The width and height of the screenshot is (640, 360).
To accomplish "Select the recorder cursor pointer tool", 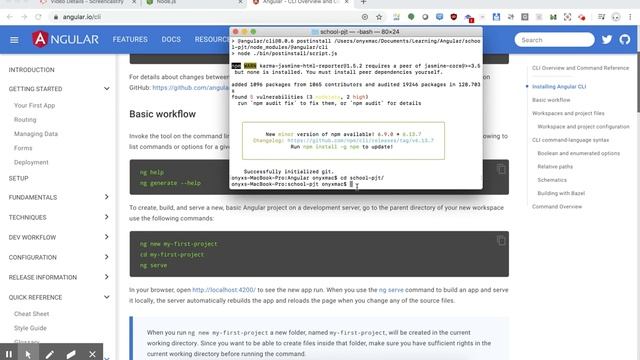I will [28, 354].
